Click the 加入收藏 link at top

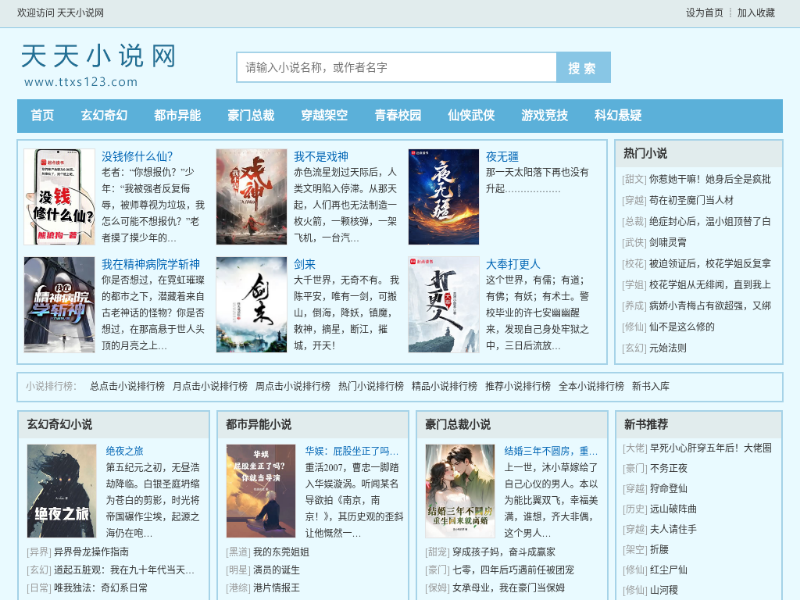(756, 13)
